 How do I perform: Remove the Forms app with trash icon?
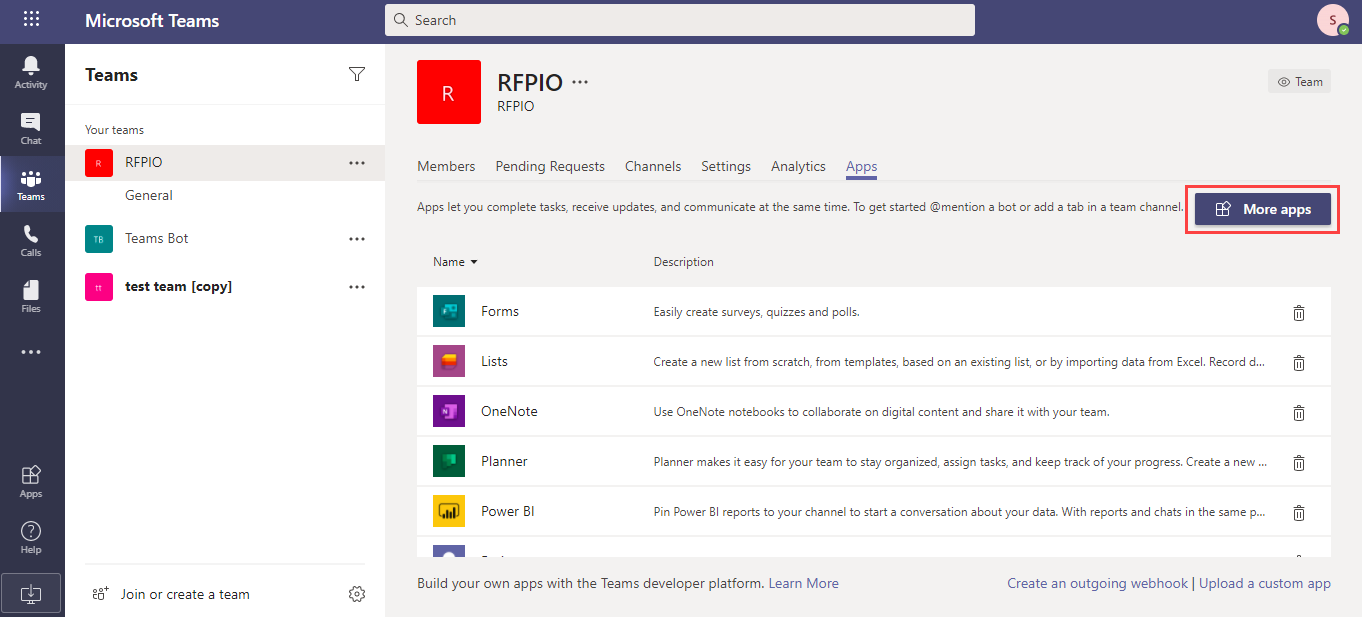(1299, 312)
